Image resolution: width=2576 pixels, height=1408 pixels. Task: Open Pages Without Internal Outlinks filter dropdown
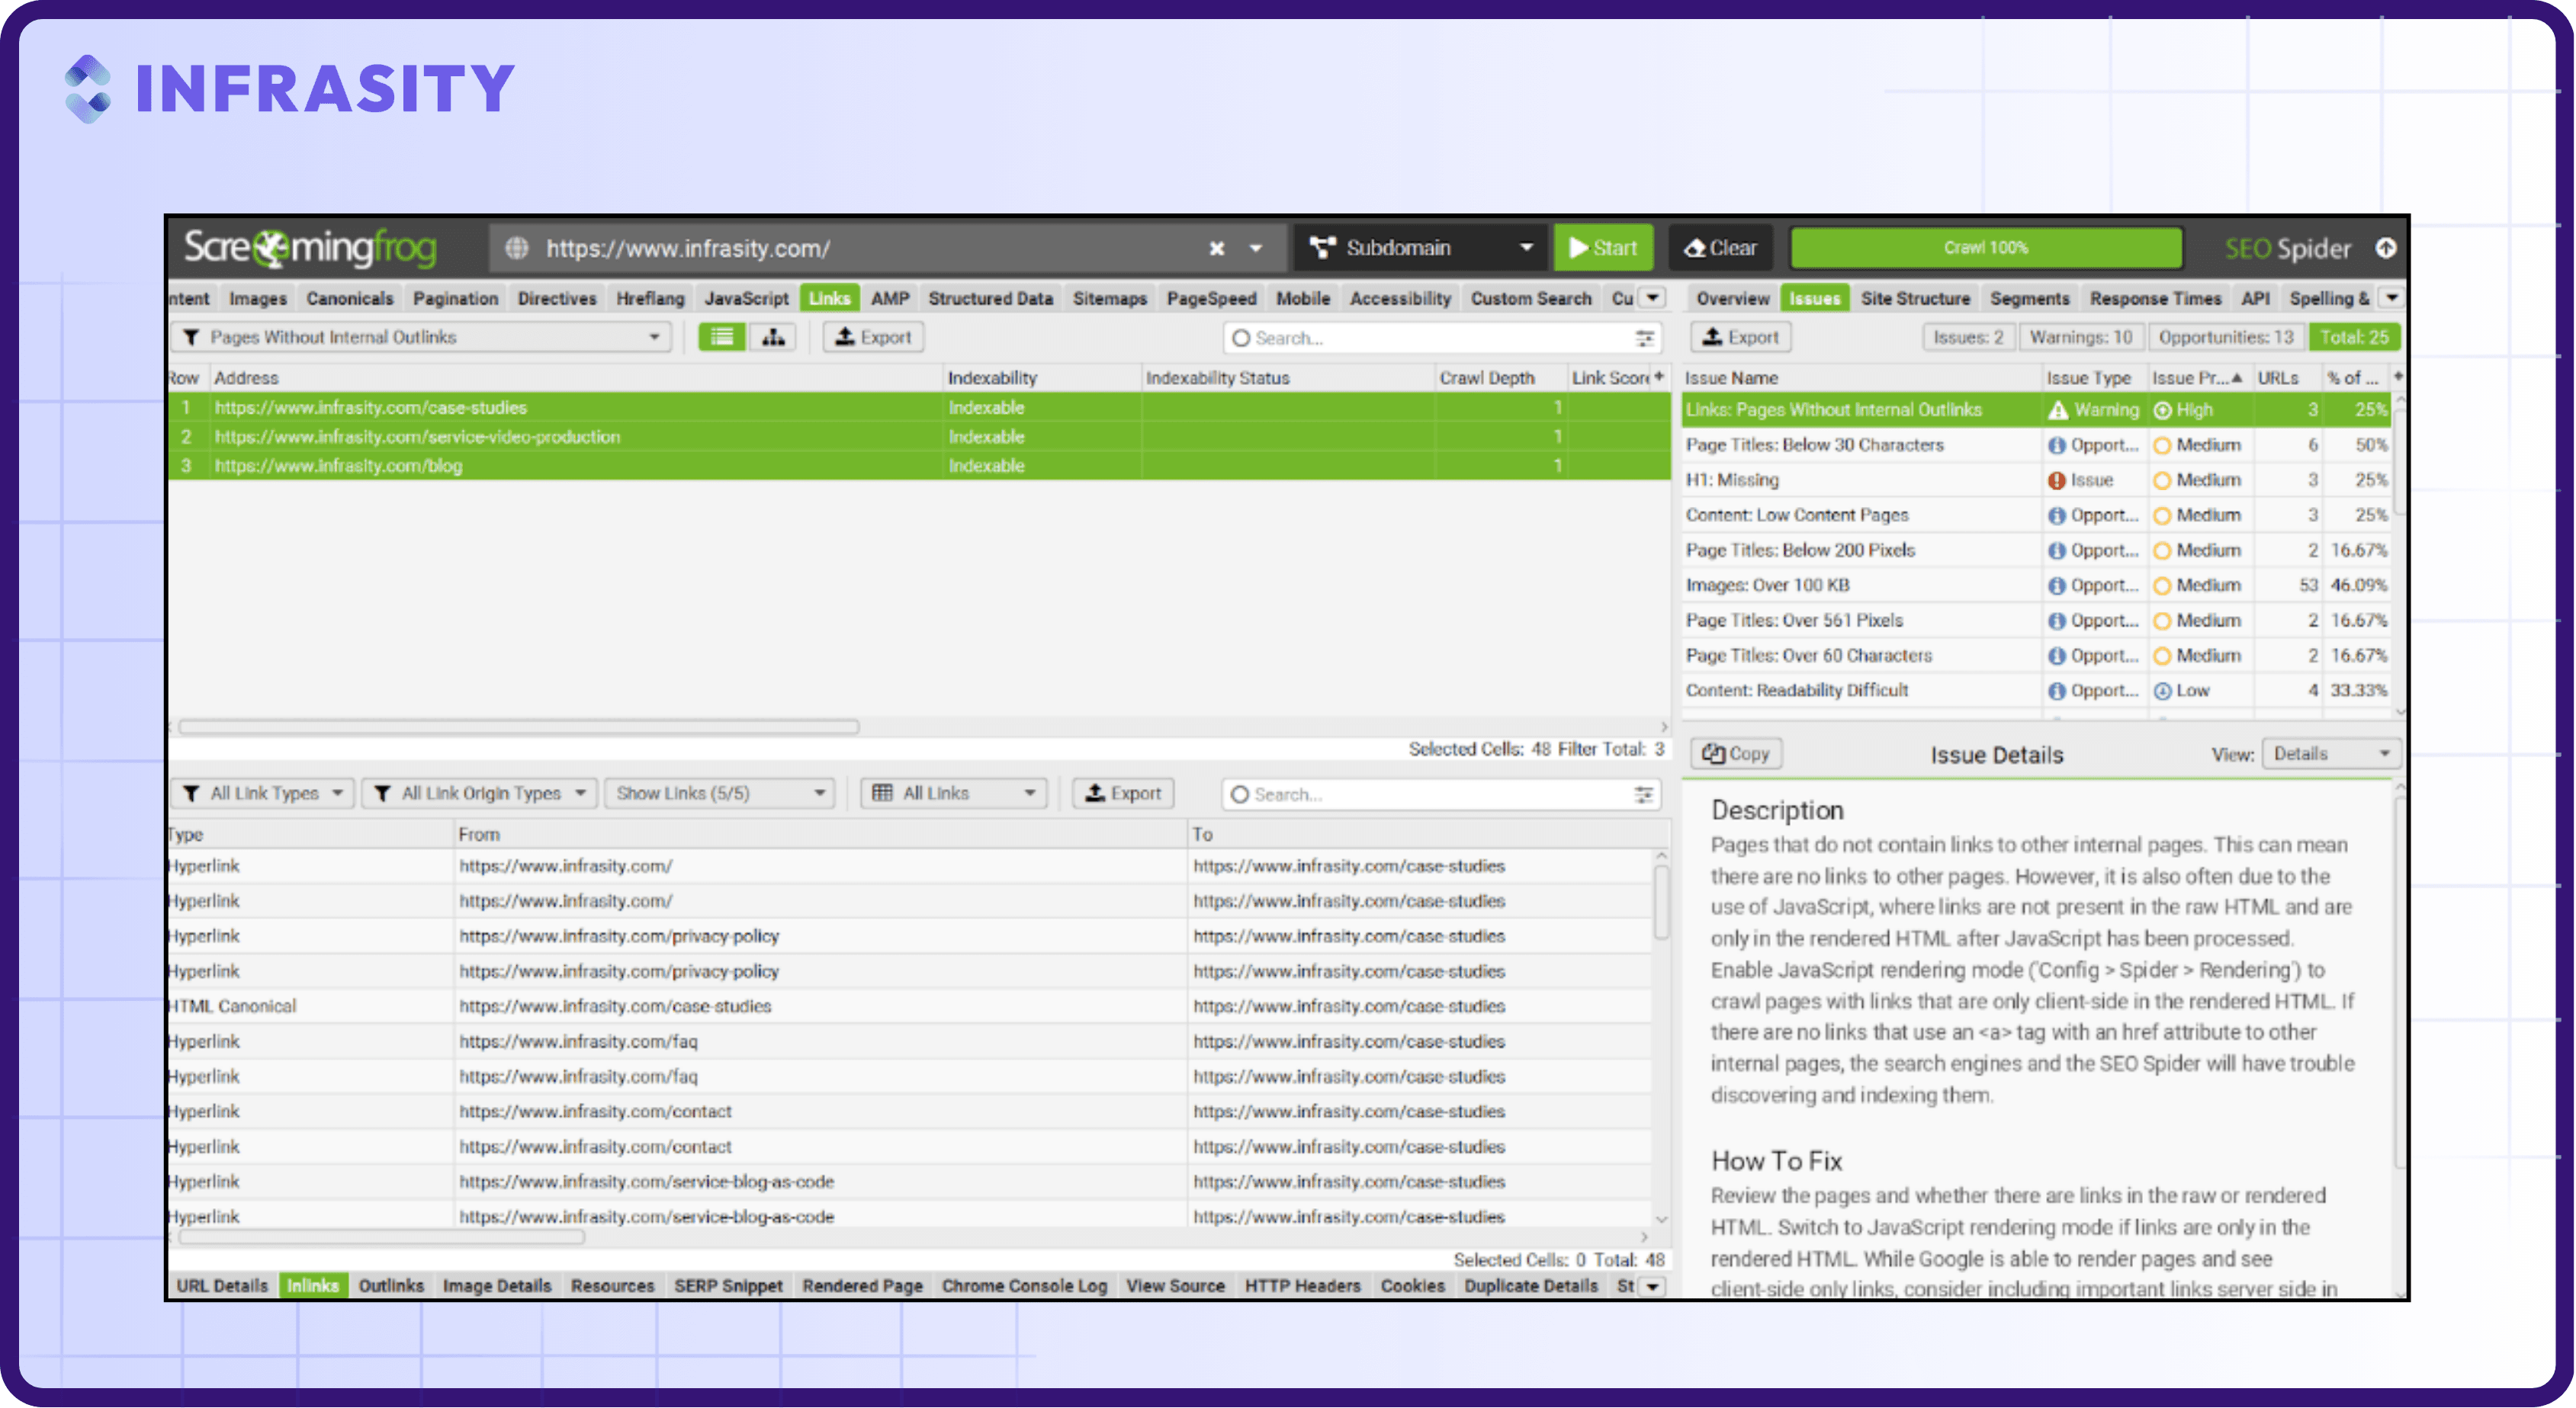[x=420, y=338]
